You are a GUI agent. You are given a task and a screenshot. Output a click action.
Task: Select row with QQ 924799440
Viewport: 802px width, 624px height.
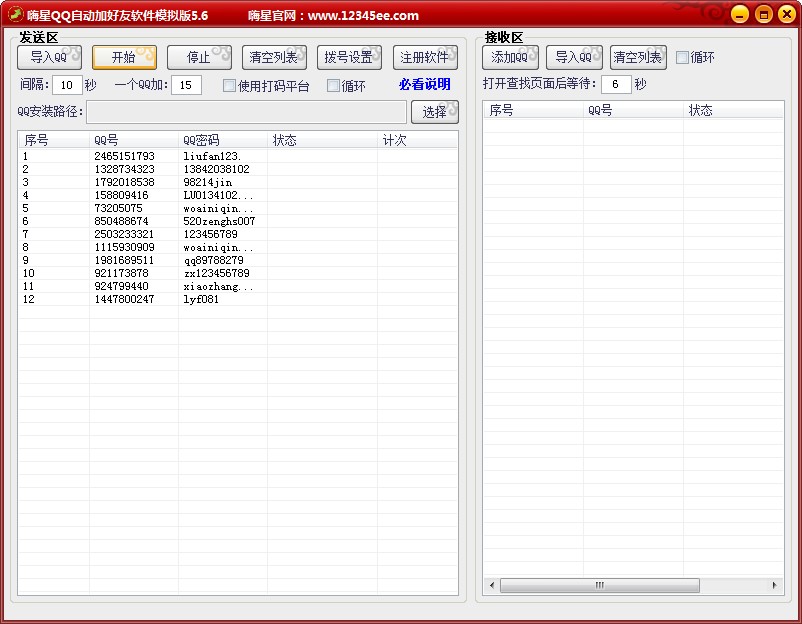pyautogui.click(x=238, y=286)
